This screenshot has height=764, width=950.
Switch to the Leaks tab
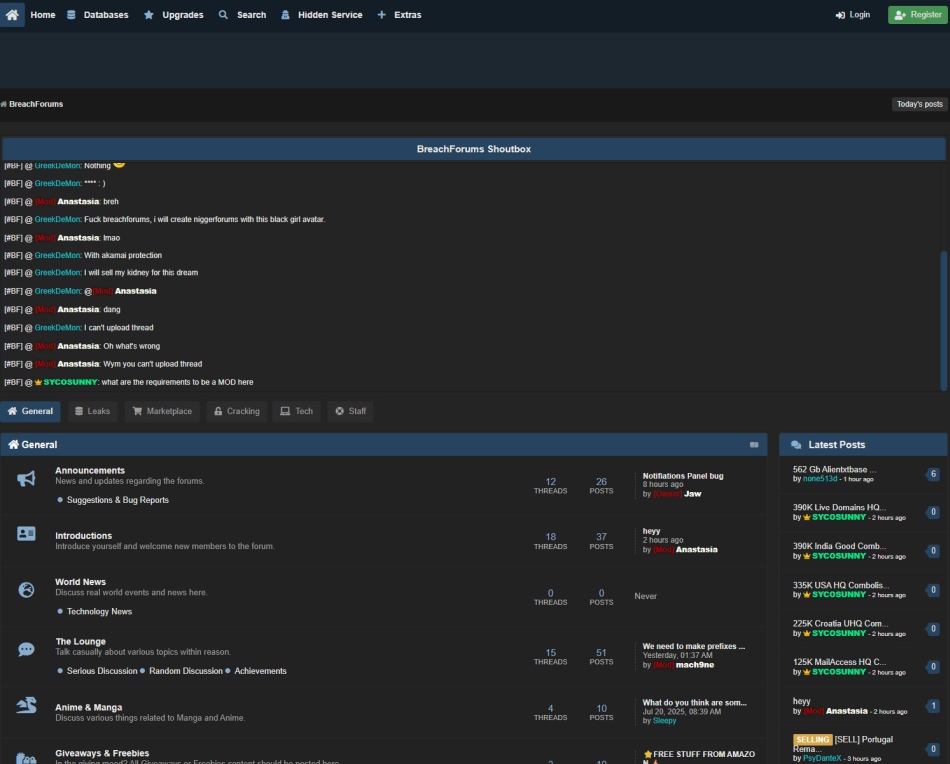93,411
